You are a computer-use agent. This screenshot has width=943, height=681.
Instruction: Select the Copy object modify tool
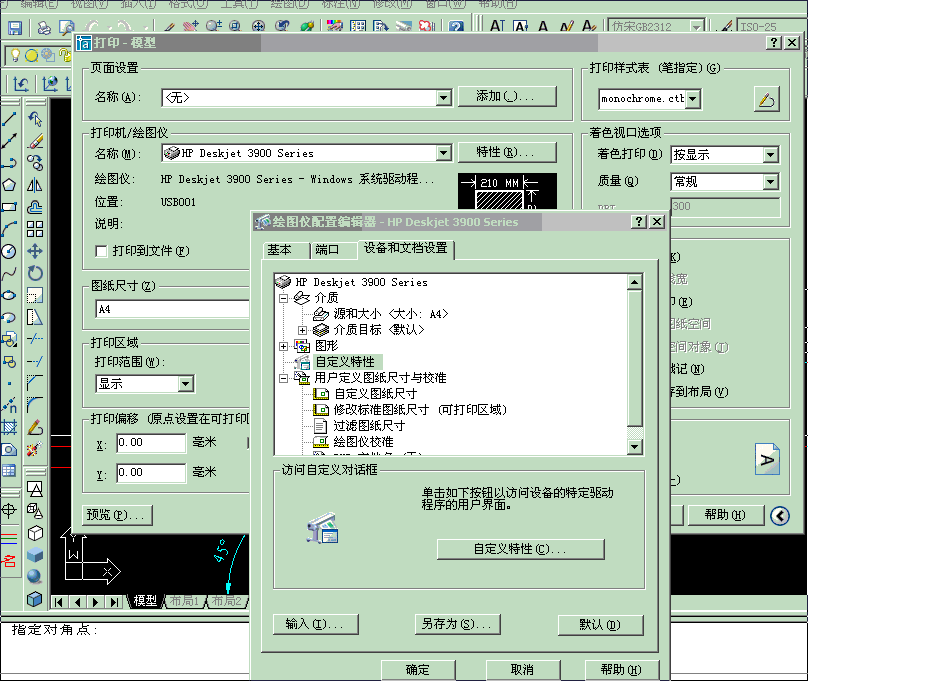[x=35, y=163]
